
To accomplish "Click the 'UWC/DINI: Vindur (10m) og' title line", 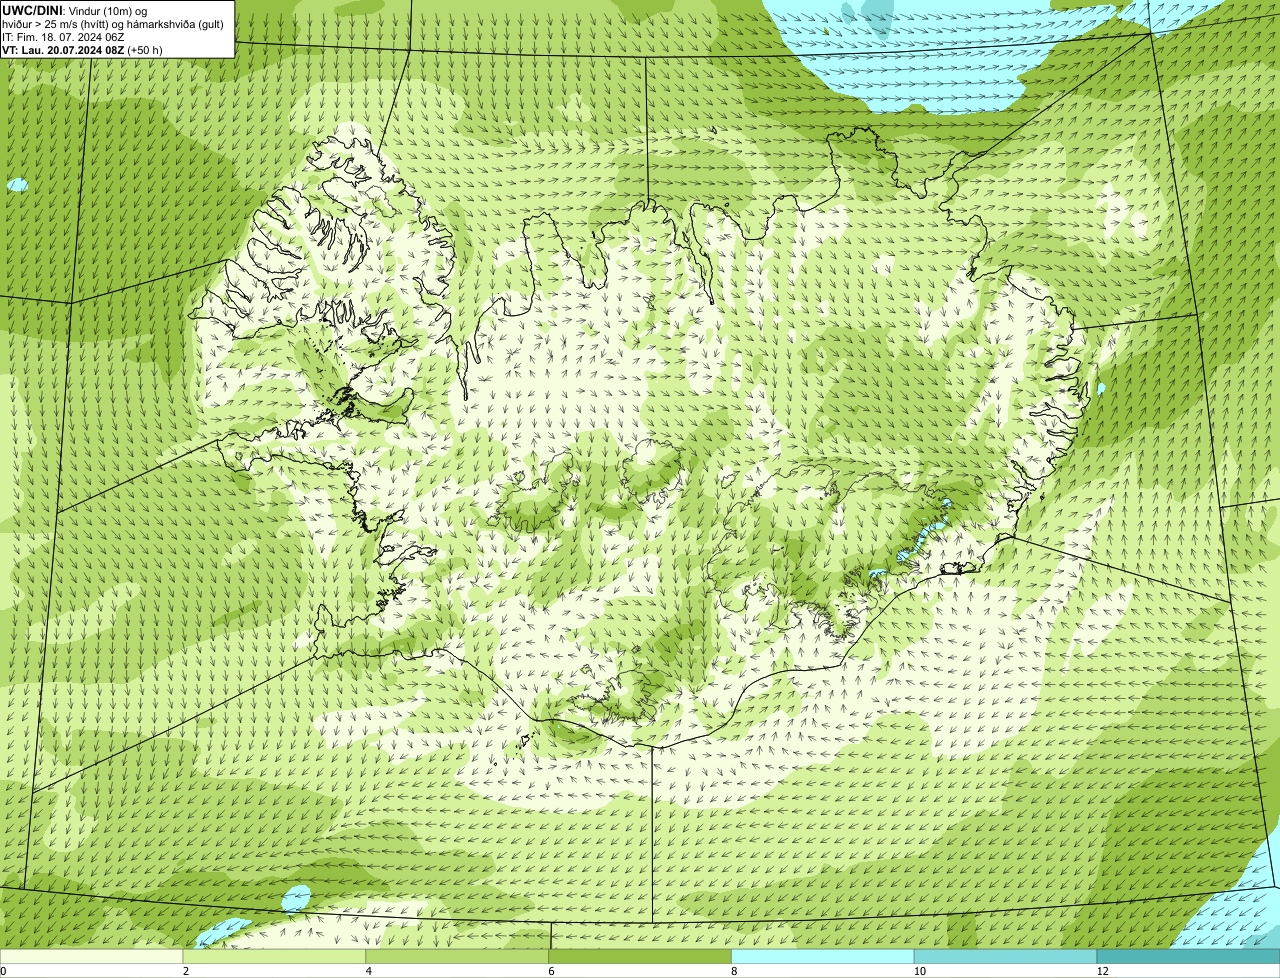I will click(x=75, y=10).
